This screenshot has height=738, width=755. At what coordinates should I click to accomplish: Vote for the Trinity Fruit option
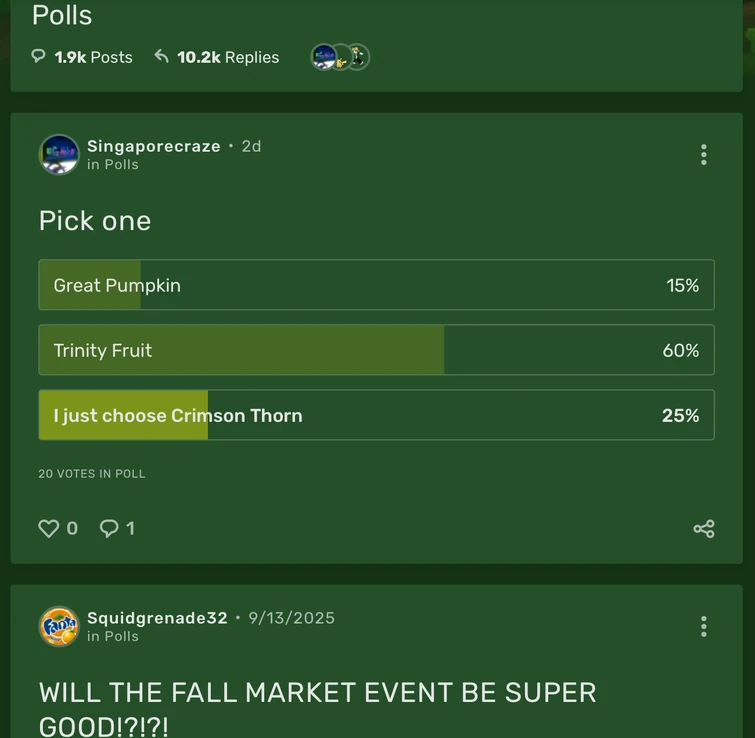pos(376,350)
